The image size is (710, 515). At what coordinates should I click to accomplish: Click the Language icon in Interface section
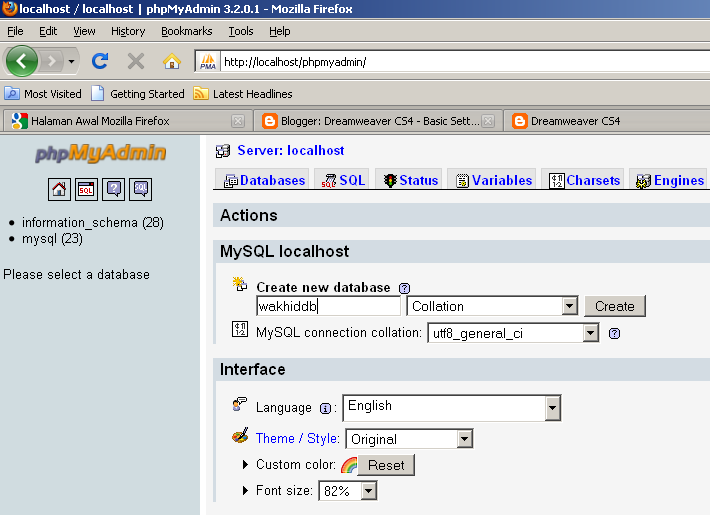[240, 404]
